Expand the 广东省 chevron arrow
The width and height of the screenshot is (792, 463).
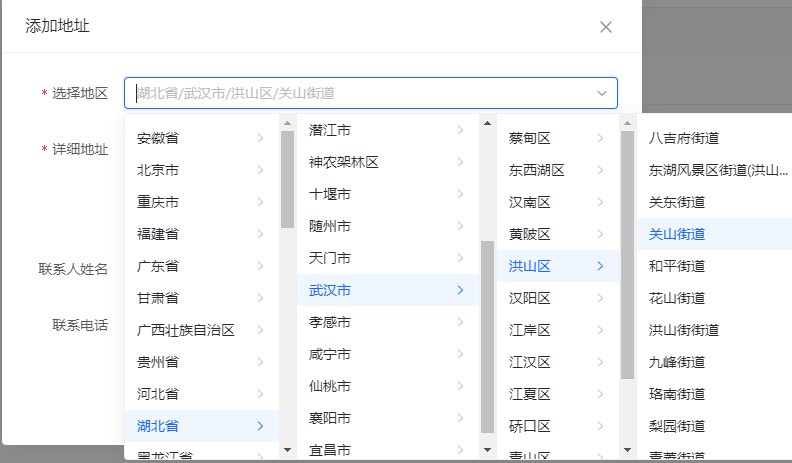pyautogui.click(x=260, y=266)
